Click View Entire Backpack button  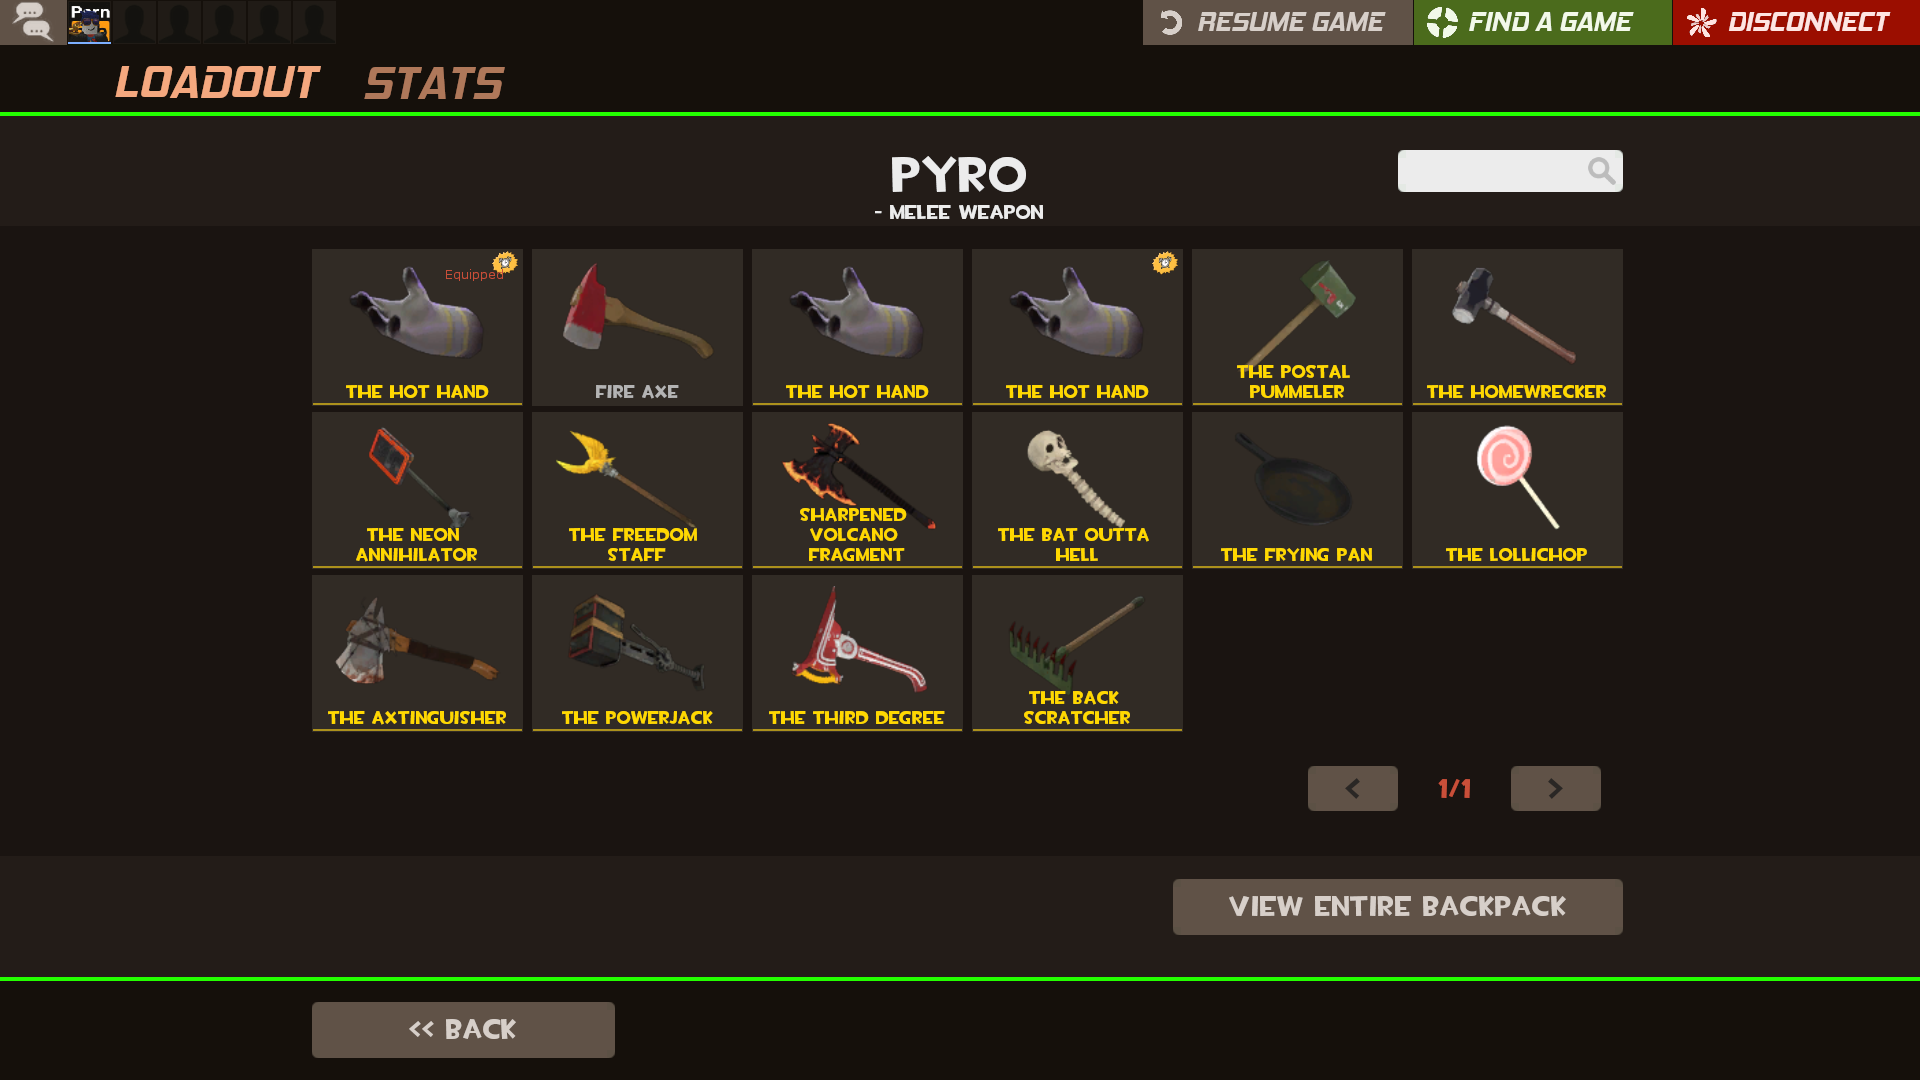(1397, 907)
